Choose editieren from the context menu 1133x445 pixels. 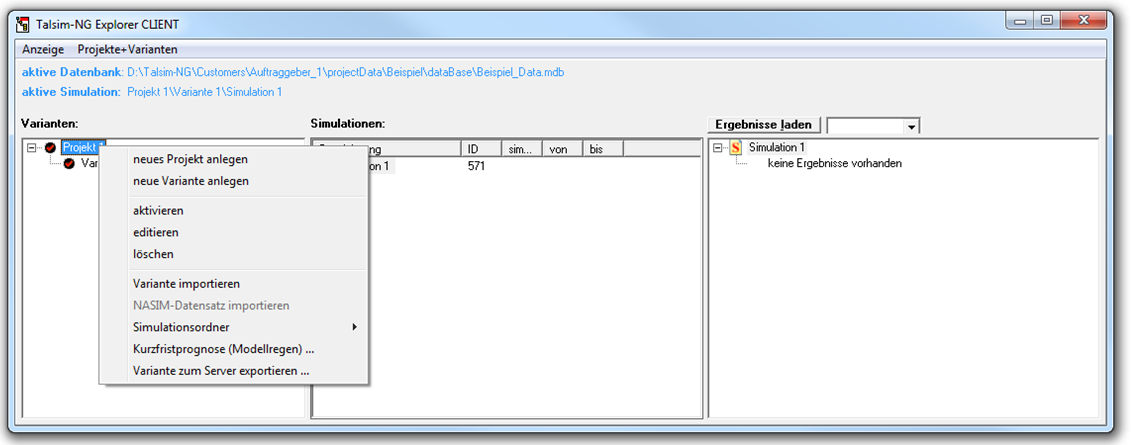tap(155, 232)
